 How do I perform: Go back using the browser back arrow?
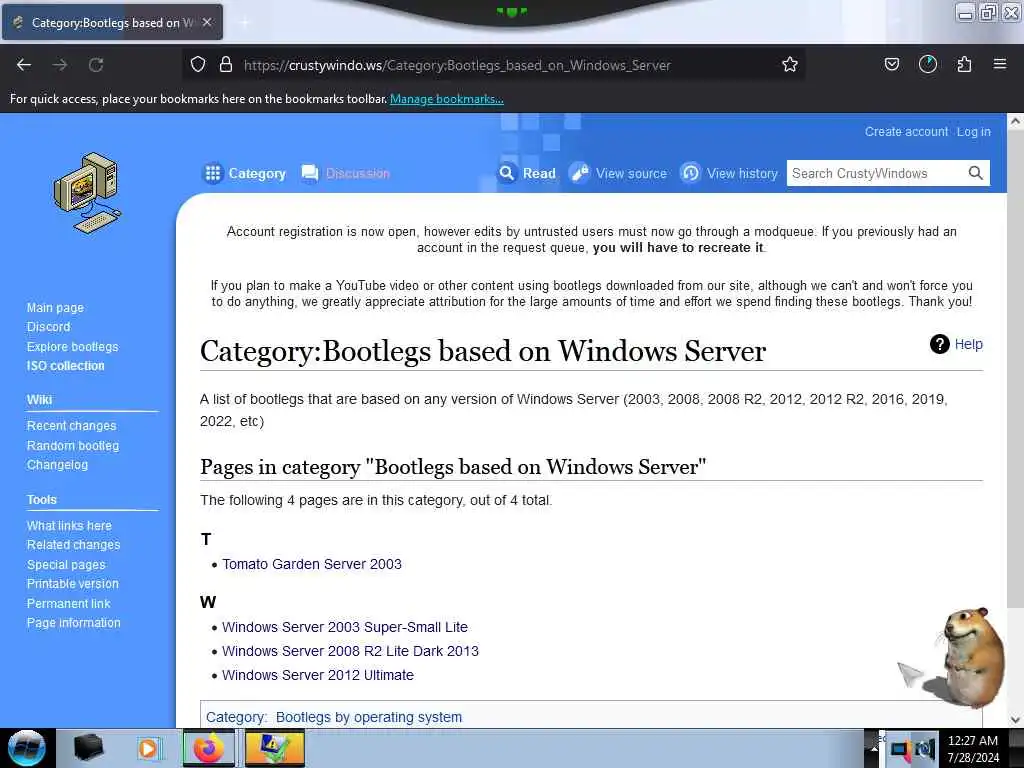coord(24,65)
